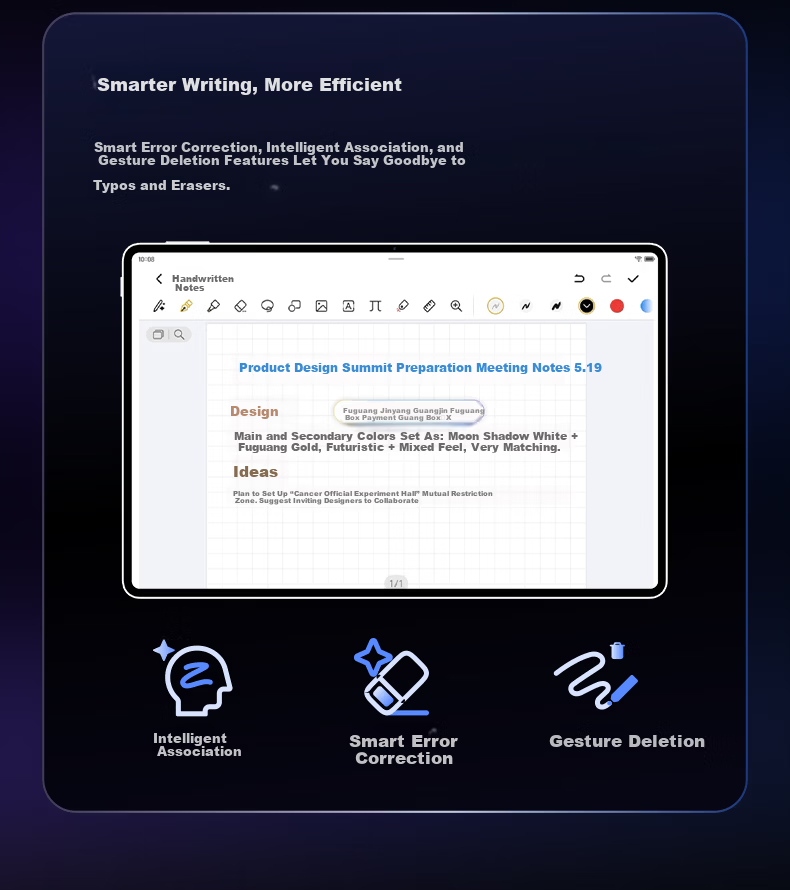790x890 pixels.
Task: Click the Product Design Summit title
Action: 421,367
